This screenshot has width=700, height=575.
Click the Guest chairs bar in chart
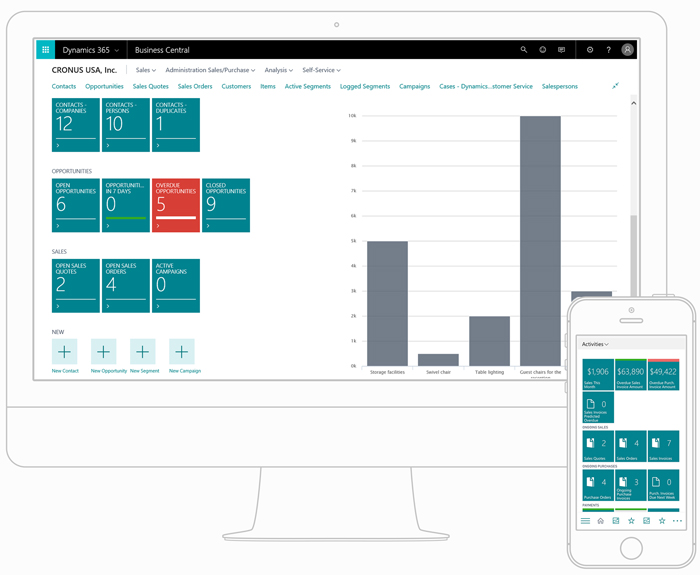540,241
